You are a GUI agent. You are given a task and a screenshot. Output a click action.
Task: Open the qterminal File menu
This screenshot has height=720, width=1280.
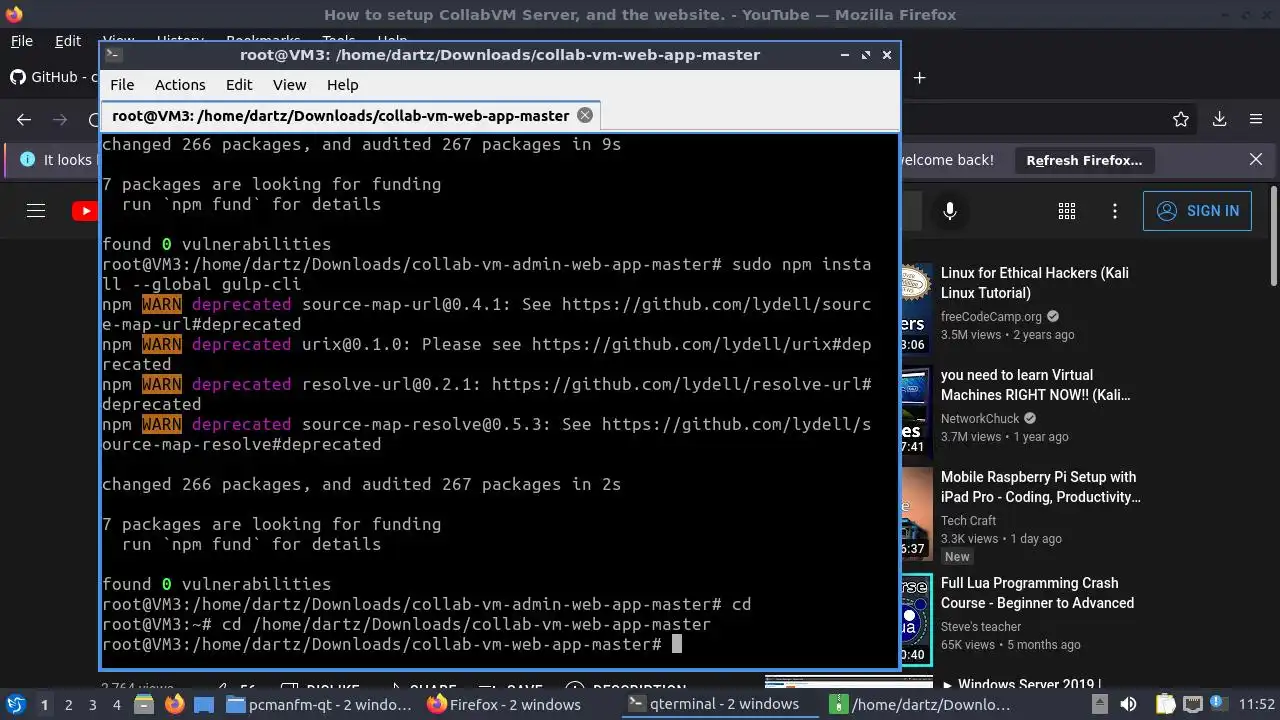121,85
